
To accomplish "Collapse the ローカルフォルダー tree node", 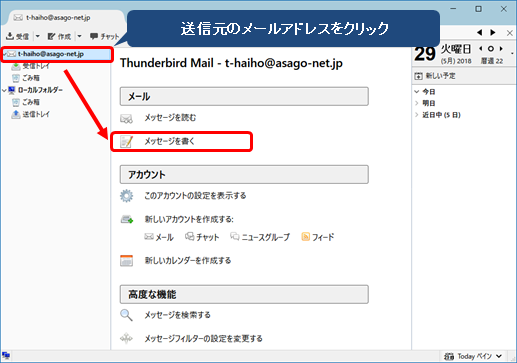I will pyautogui.click(x=4, y=90).
